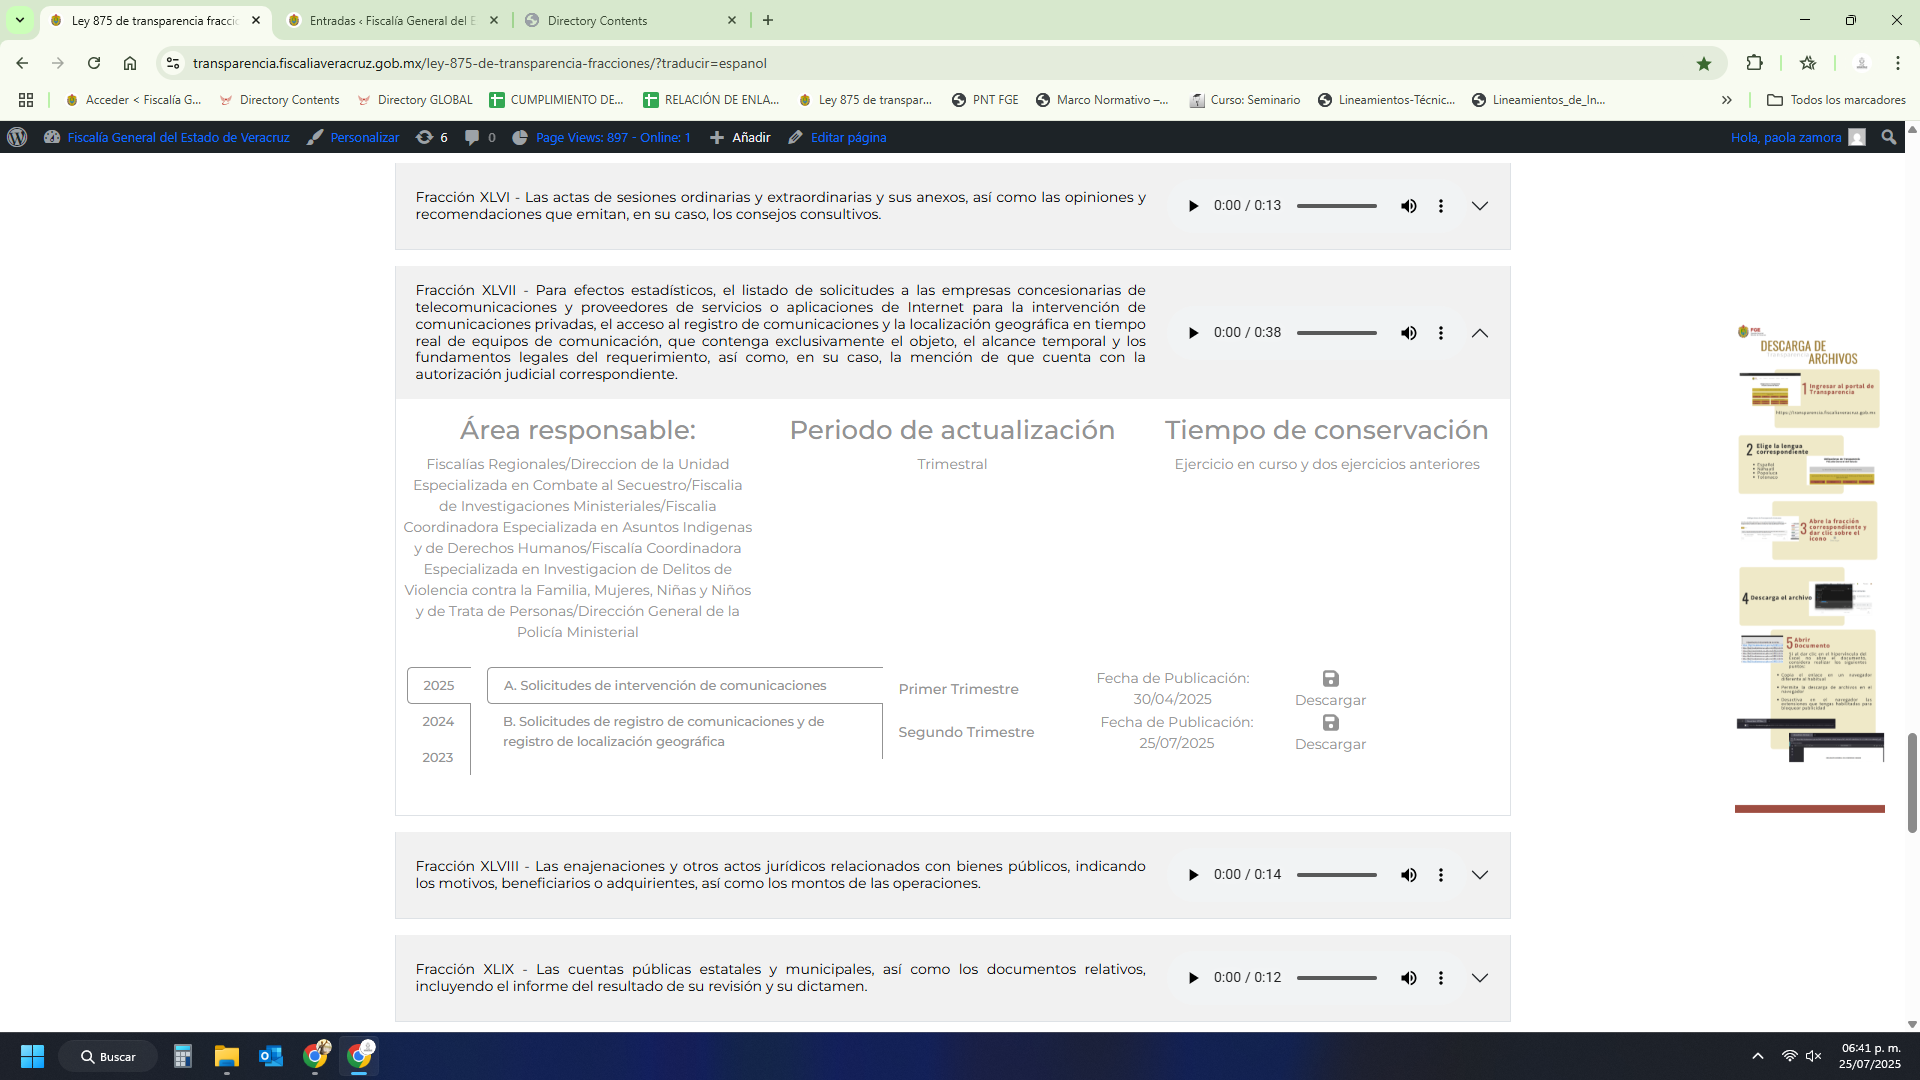Mute the Fracción XLVI audio player
The width and height of the screenshot is (1920, 1080).
(x=1408, y=206)
